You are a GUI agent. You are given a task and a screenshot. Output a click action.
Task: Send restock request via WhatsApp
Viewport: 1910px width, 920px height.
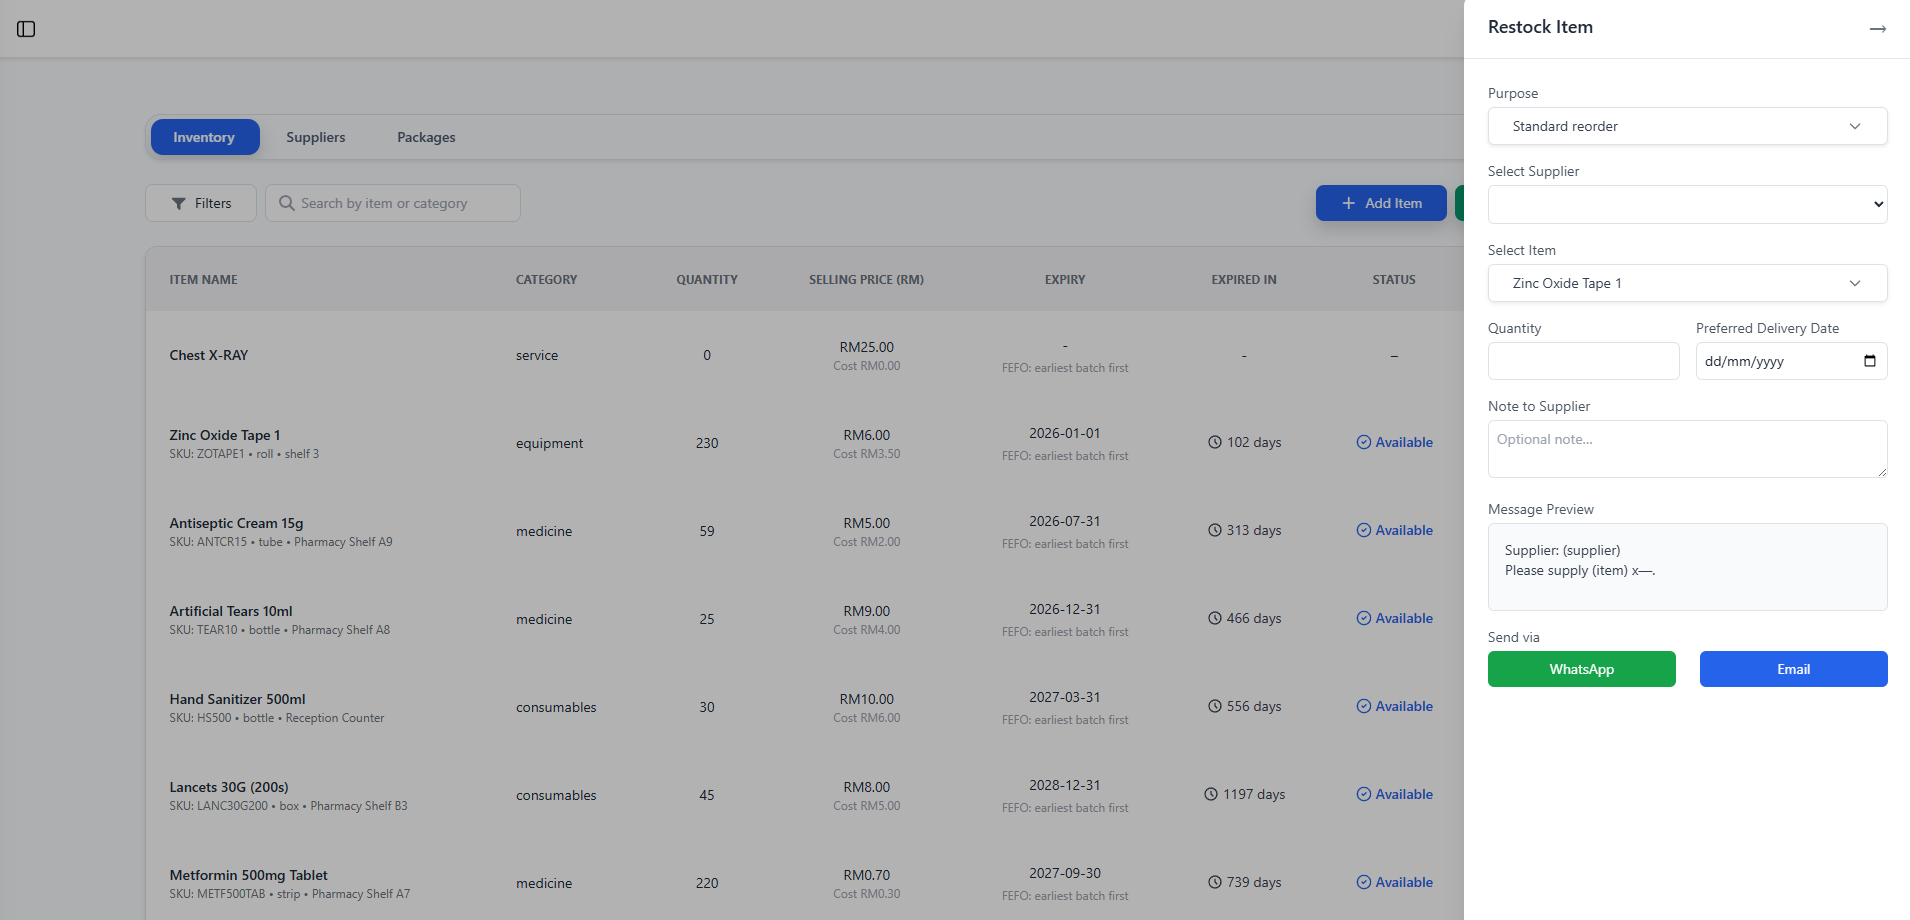(1581, 669)
